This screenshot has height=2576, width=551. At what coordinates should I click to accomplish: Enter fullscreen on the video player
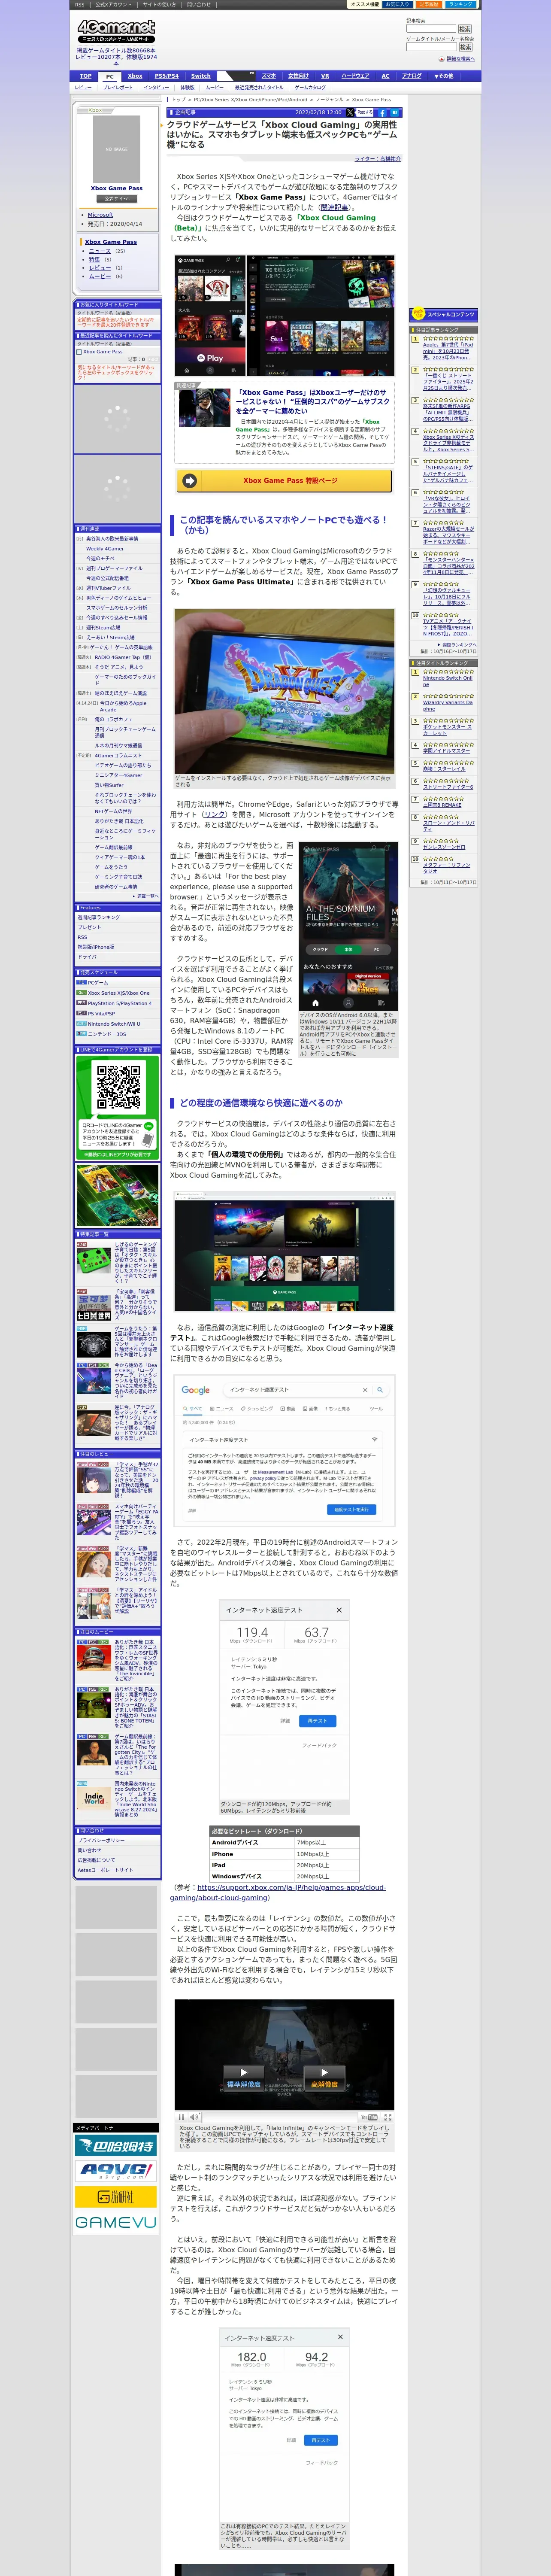[x=387, y=2117]
